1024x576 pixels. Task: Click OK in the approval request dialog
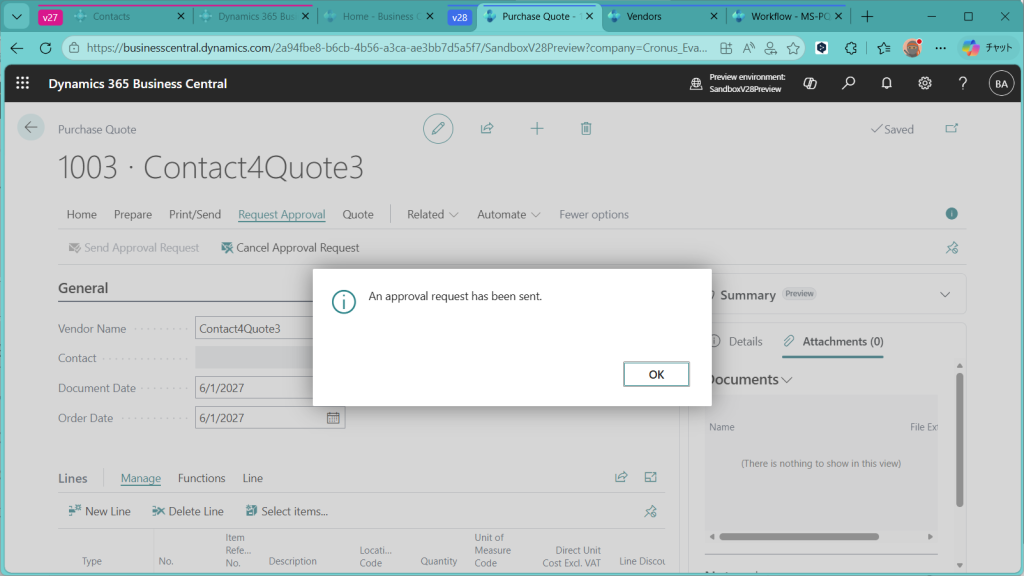[656, 374]
